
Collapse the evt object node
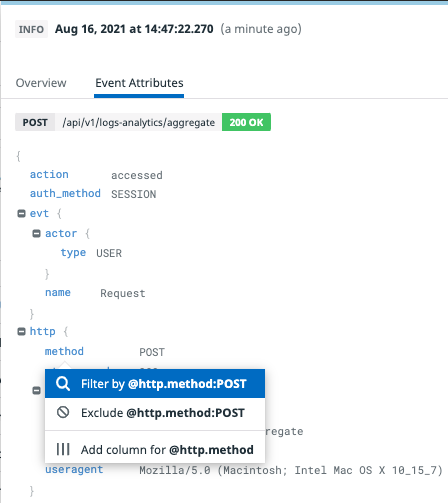21,213
